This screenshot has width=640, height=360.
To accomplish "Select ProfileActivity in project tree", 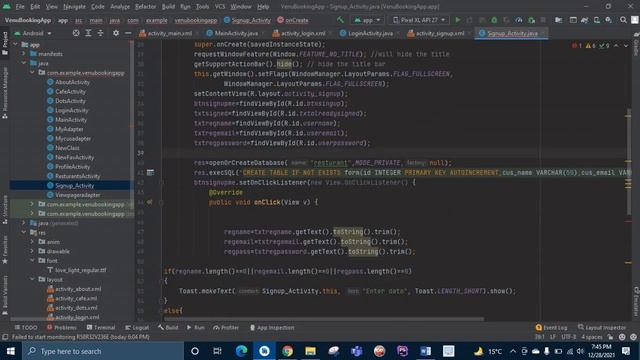I will (x=72, y=167).
